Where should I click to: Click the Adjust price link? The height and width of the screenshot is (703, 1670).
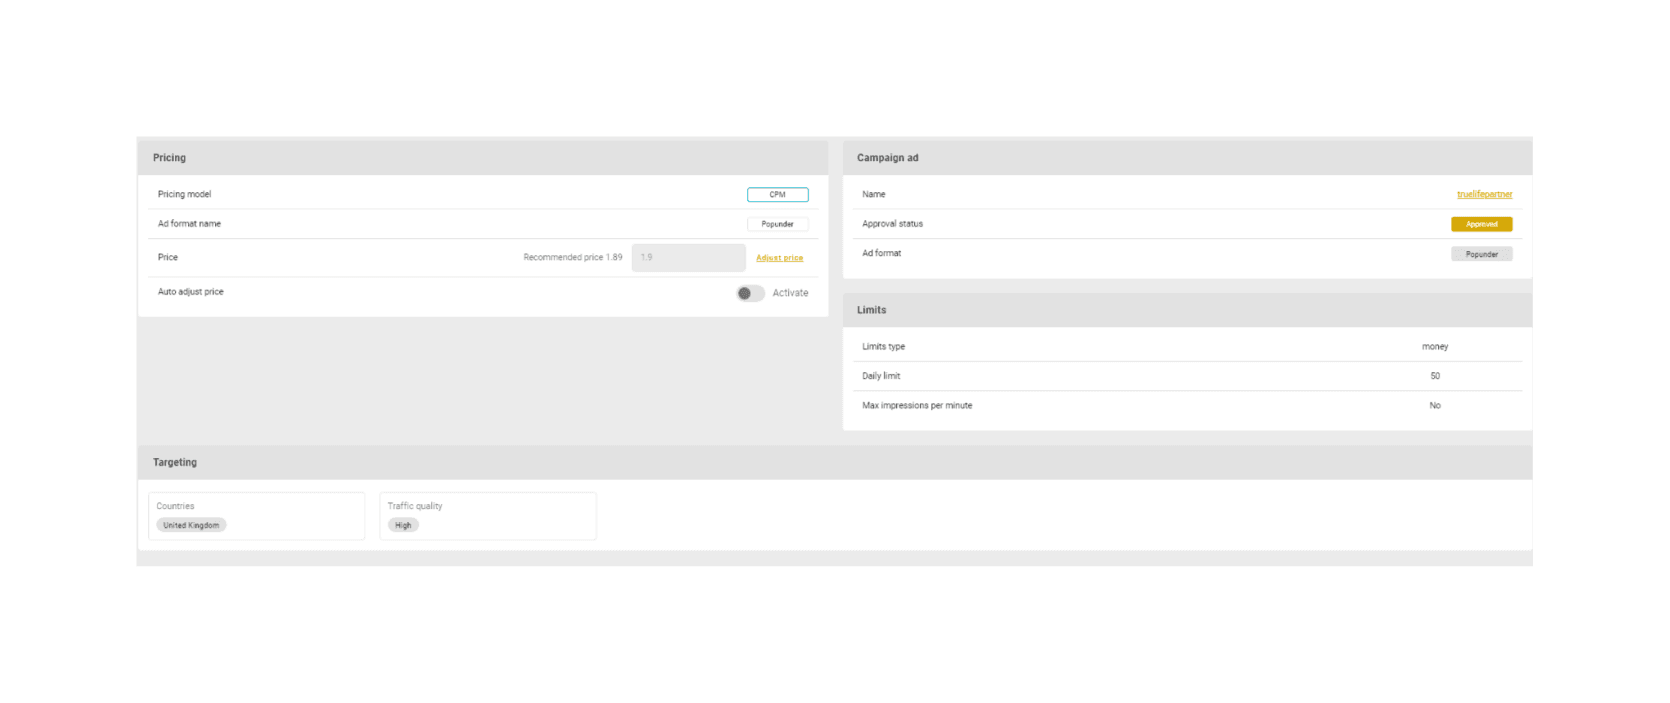779,258
